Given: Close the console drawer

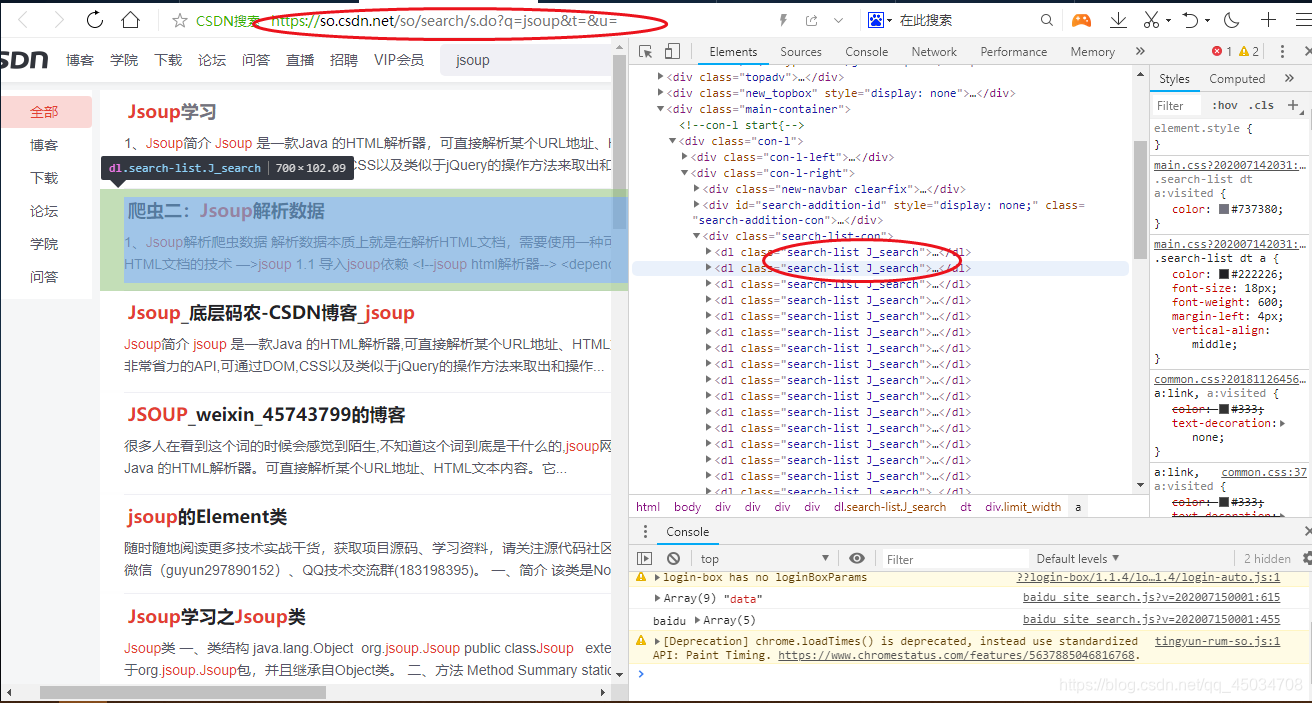Looking at the screenshot, I should [x=1308, y=532].
